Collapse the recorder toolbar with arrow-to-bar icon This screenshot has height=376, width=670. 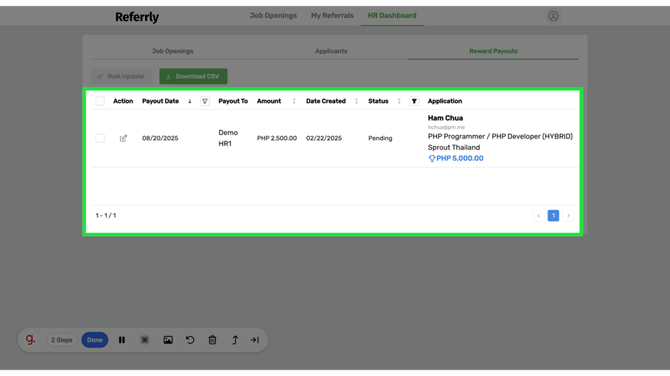(x=255, y=340)
